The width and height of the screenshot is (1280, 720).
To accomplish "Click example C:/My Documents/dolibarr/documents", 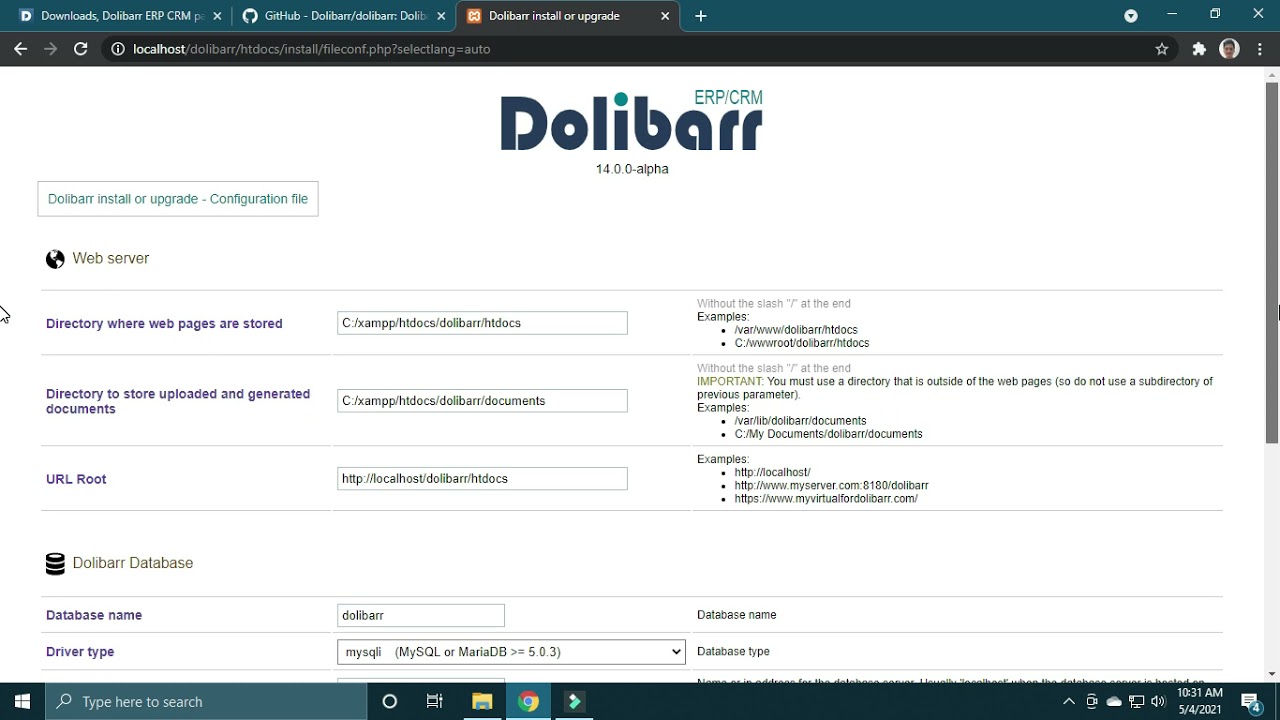I will click(x=828, y=434).
